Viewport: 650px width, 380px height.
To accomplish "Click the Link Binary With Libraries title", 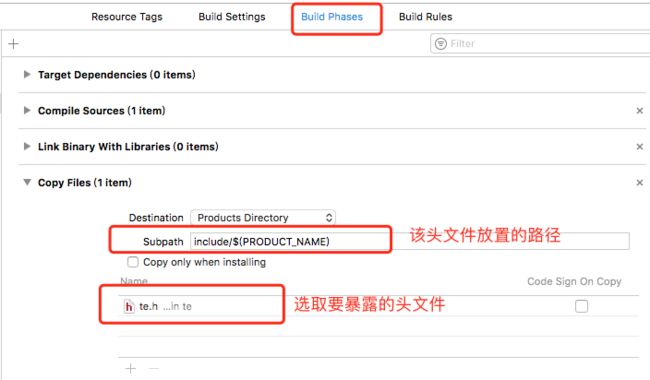I will 128,147.
